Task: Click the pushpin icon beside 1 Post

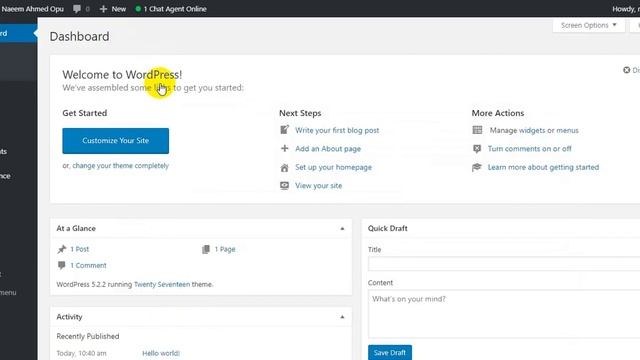Action: point(62,249)
